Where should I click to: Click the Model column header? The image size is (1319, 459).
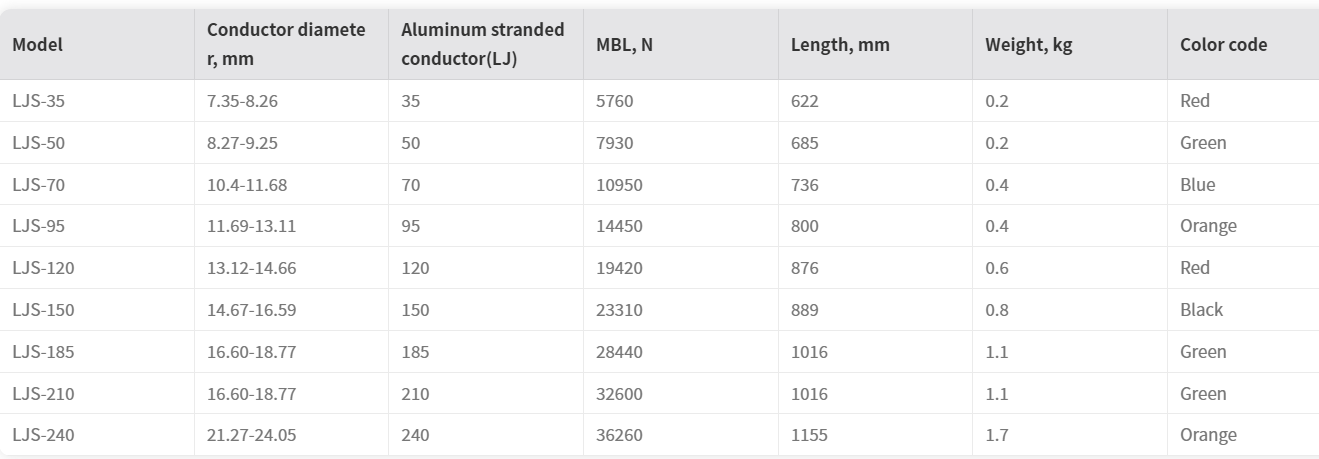pos(38,45)
